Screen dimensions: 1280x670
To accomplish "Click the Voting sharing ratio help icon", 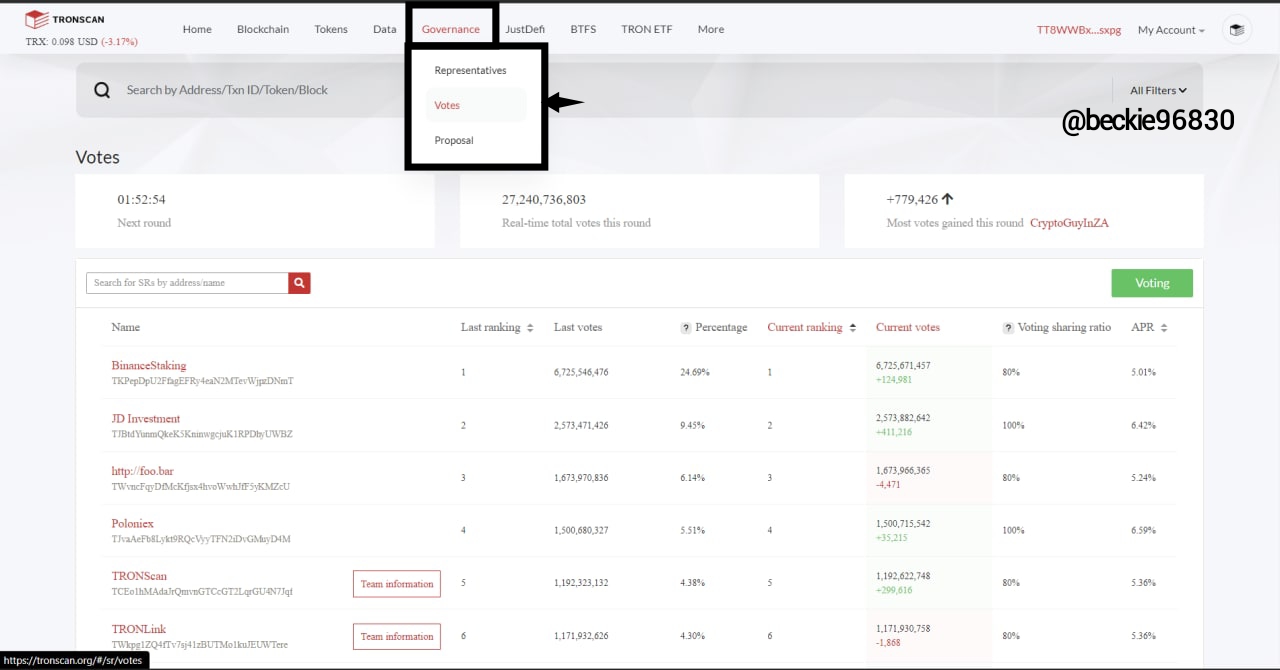I will 1008,328.
